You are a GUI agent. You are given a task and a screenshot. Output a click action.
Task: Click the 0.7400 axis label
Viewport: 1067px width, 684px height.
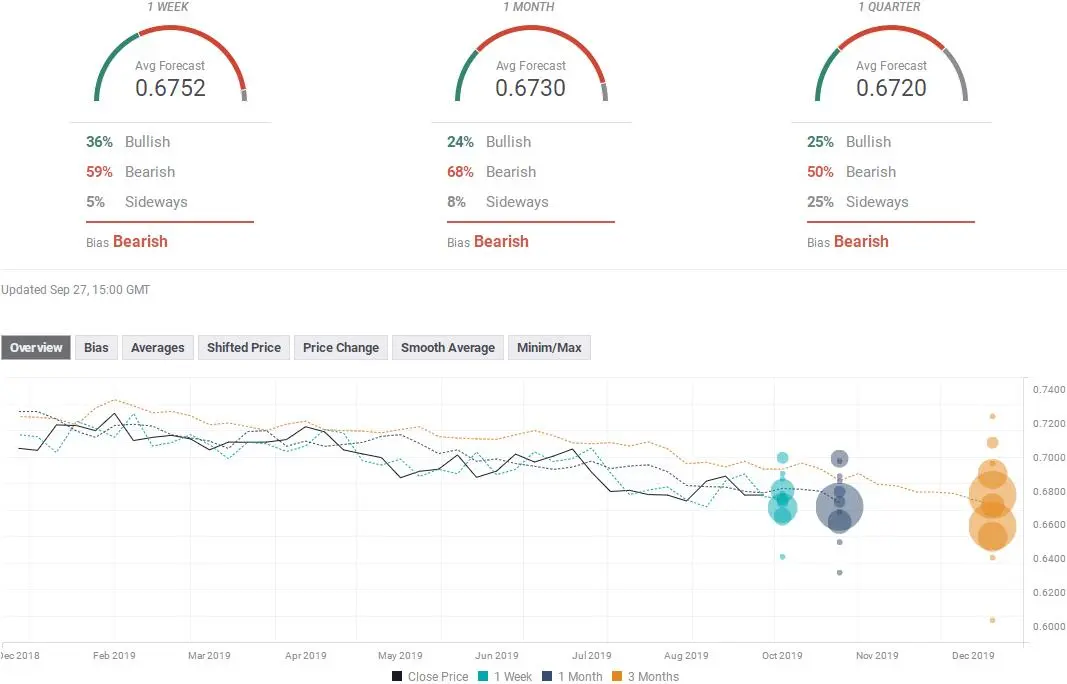click(1049, 389)
